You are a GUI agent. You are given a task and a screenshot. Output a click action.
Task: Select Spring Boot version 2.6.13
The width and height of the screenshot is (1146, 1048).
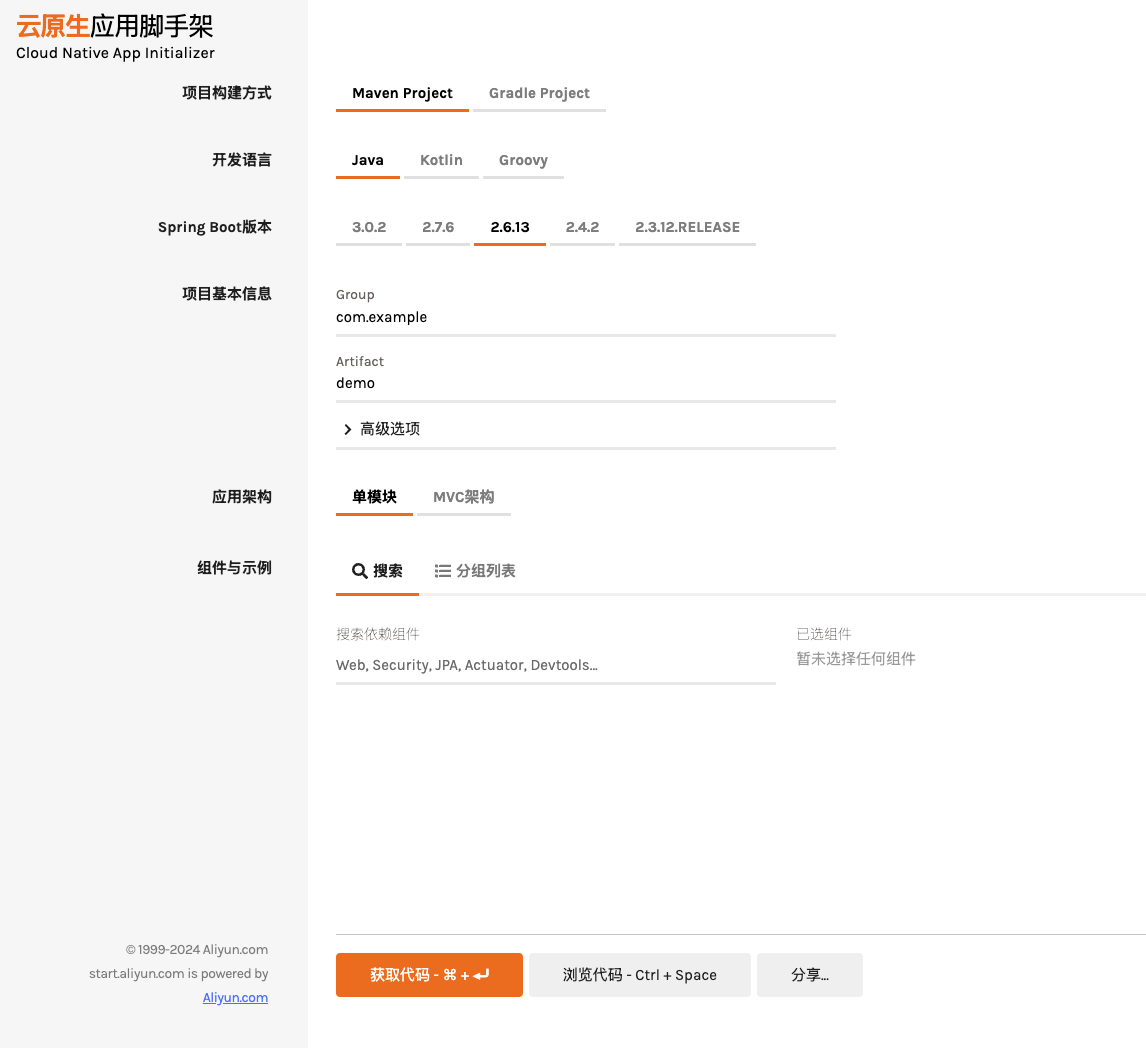[510, 227]
